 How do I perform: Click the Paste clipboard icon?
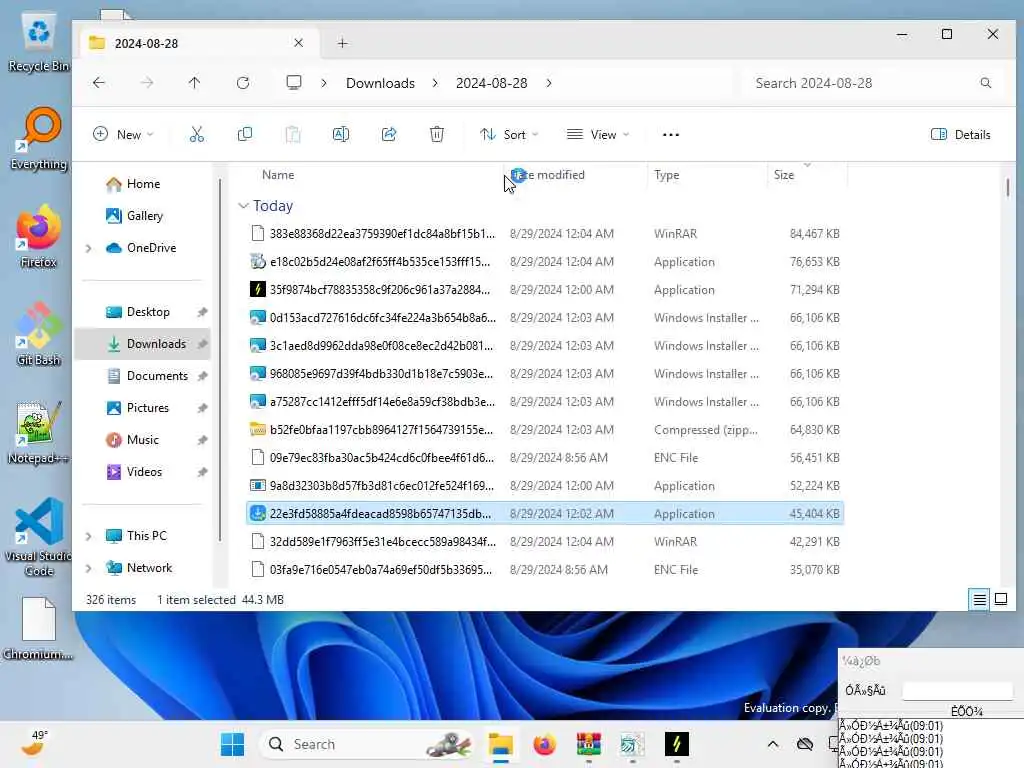pyautogui.click(x=293, y=135)
